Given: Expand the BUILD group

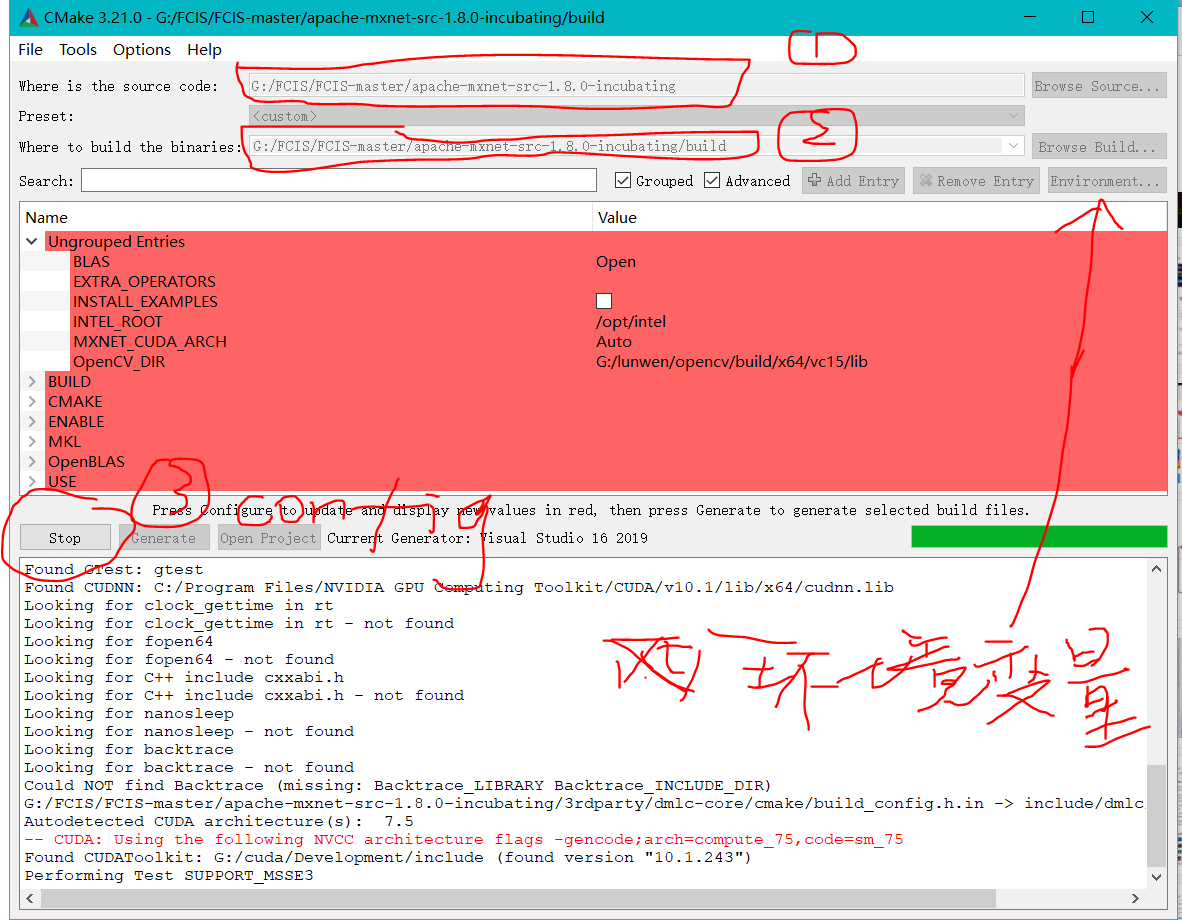Looking at the screenshot, I should pos(32,382).
